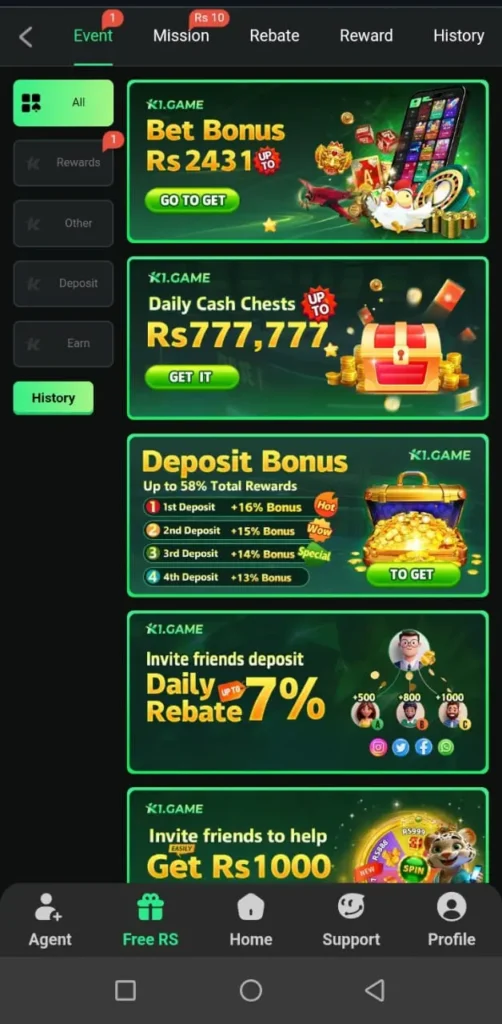Select the Deposit category filter
This screenshot has height=1024, width=502.
point(63,283)
